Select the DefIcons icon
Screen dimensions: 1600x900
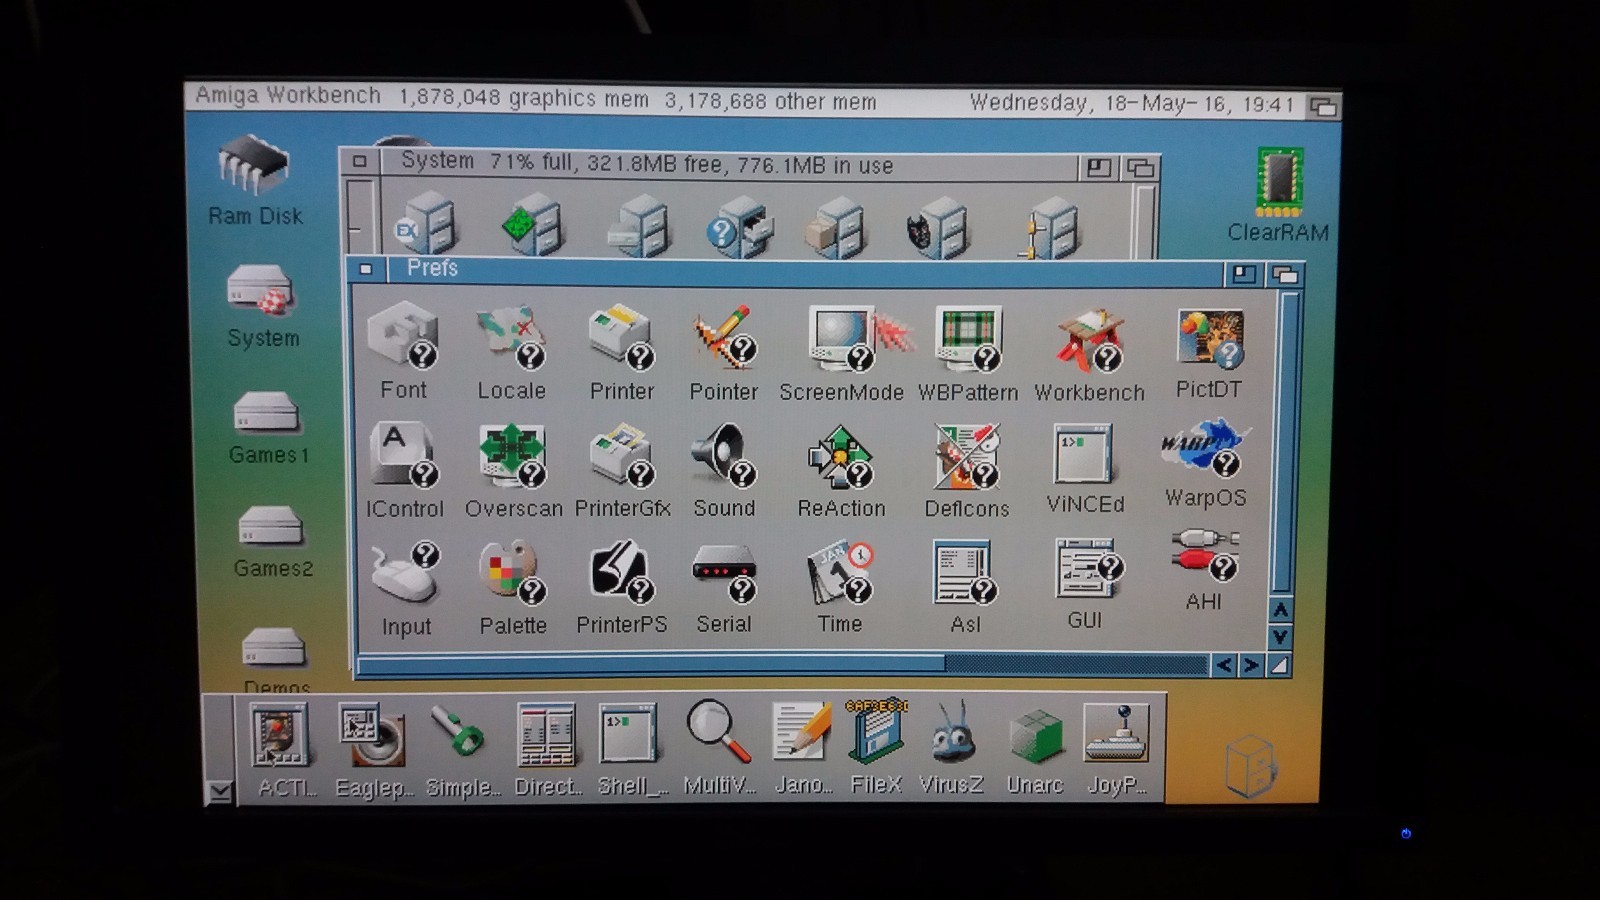pos(966,456)
